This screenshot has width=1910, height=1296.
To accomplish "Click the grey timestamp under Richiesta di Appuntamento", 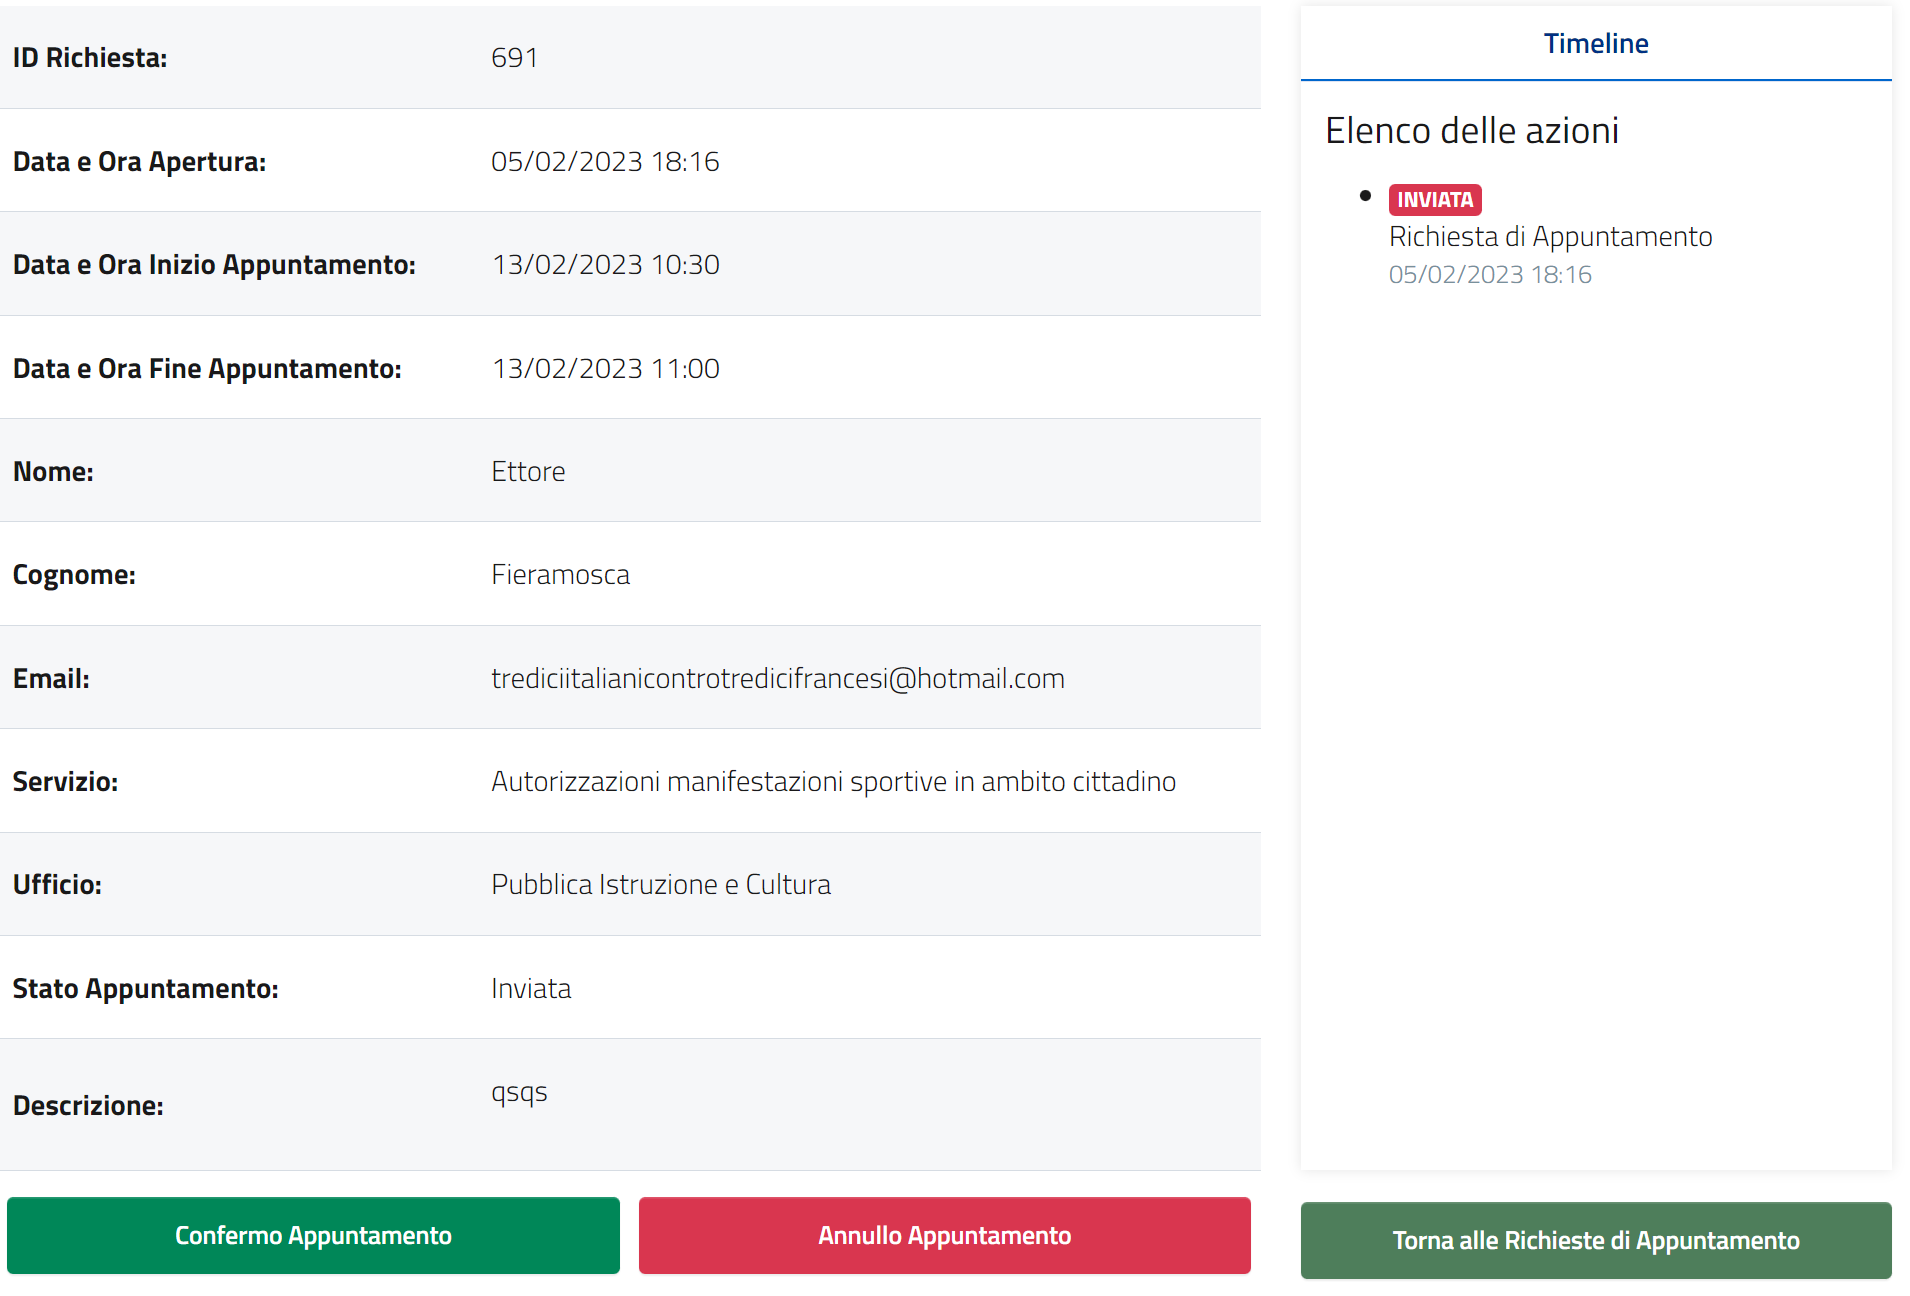I will [x=1489, y=275].
